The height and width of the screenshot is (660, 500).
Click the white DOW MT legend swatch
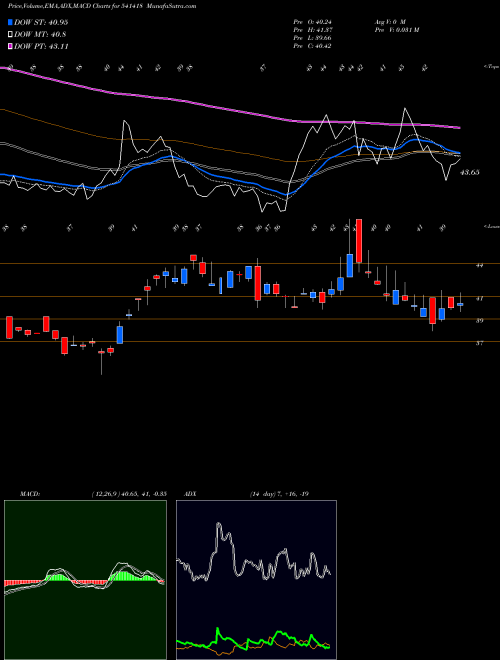pos(11,34)
